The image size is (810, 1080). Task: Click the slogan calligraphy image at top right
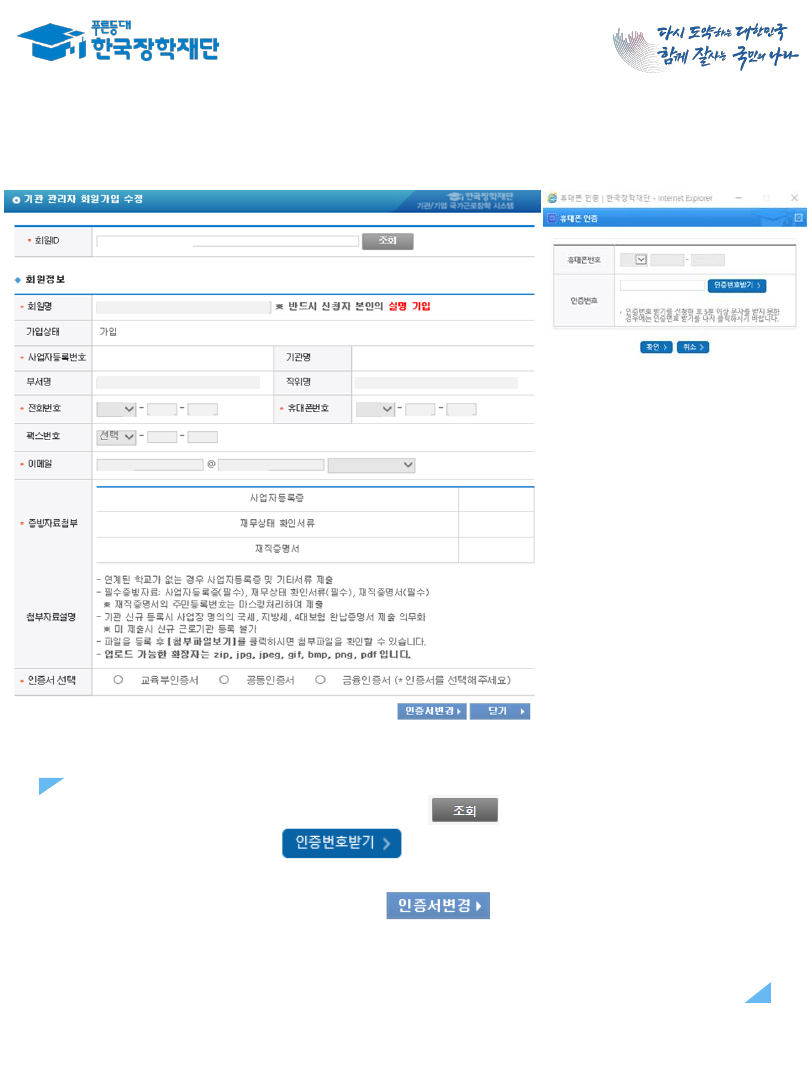coord(698,46)
